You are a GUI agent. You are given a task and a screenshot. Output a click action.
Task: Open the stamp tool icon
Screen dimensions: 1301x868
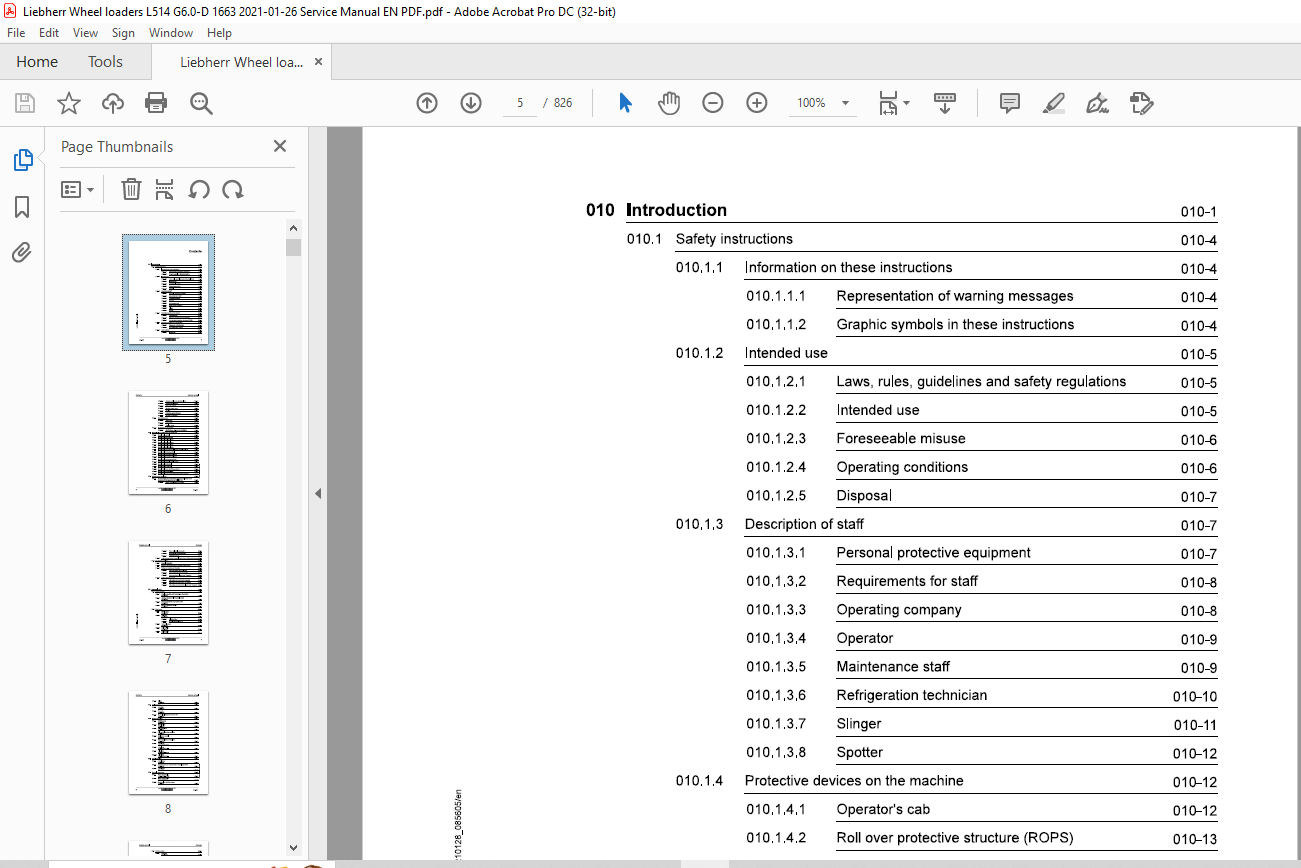click(1141, 103)
